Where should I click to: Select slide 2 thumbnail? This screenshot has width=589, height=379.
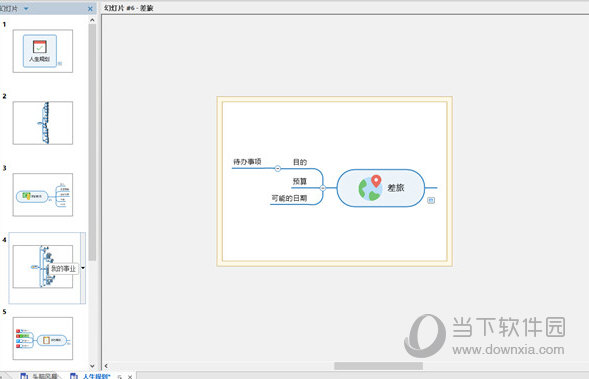point(43,123)
